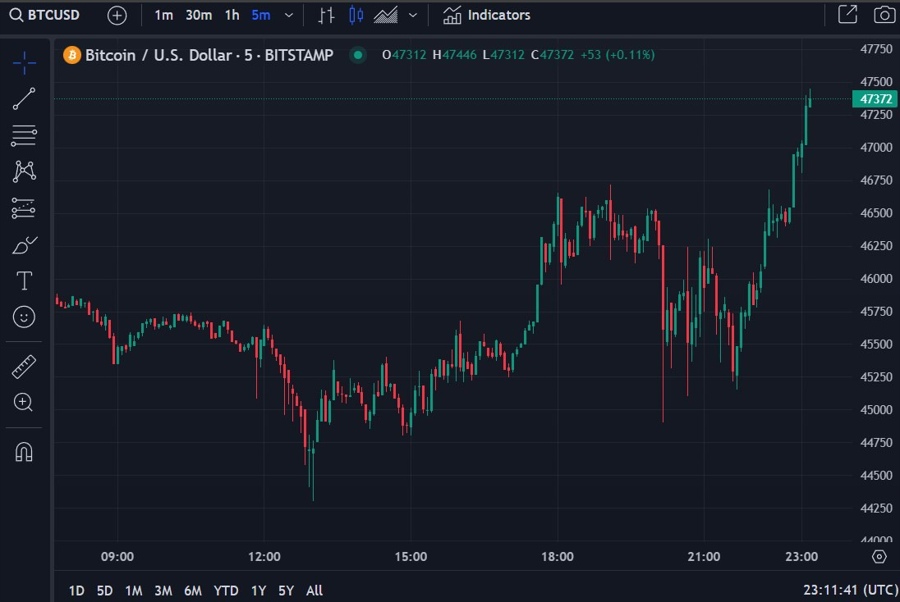Toggle the magnet snap mode

(24, 451)
